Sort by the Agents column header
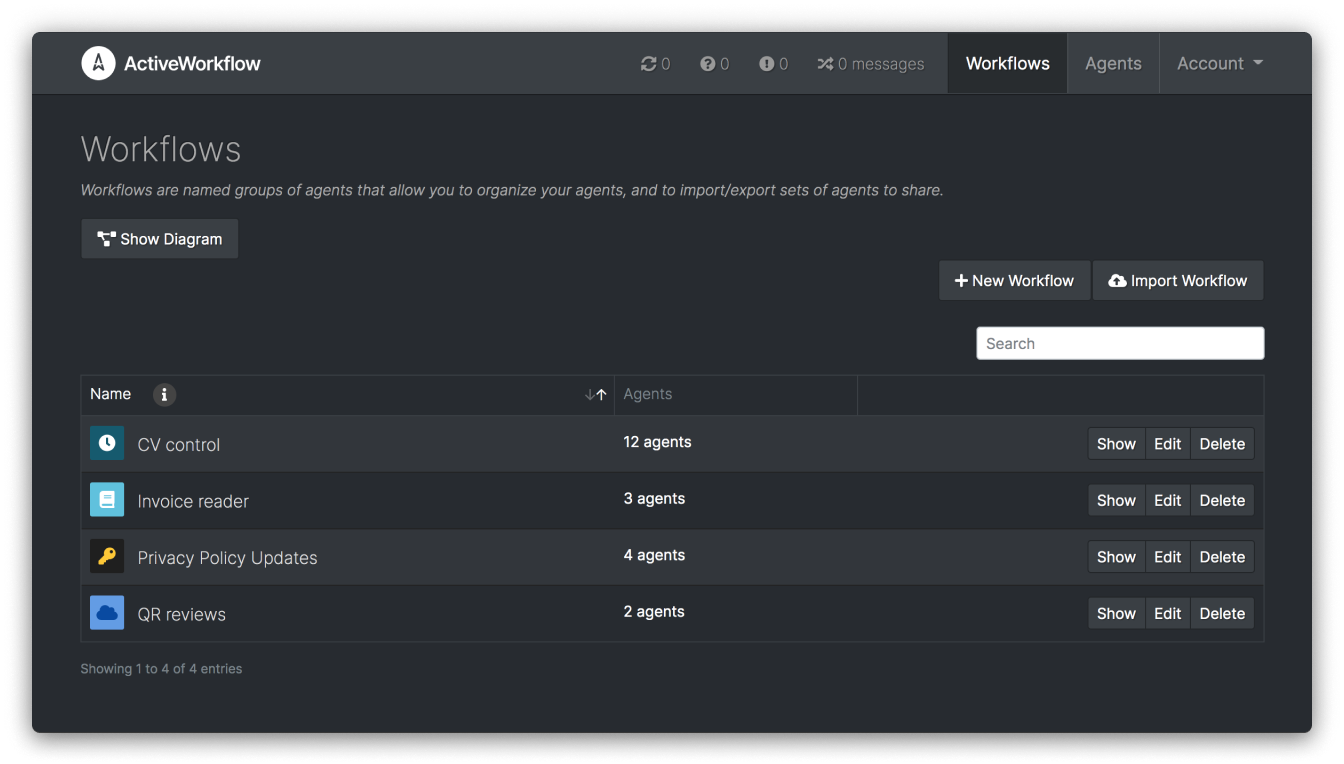Viewport: 1344px width, 764px height. coord(736,394)
